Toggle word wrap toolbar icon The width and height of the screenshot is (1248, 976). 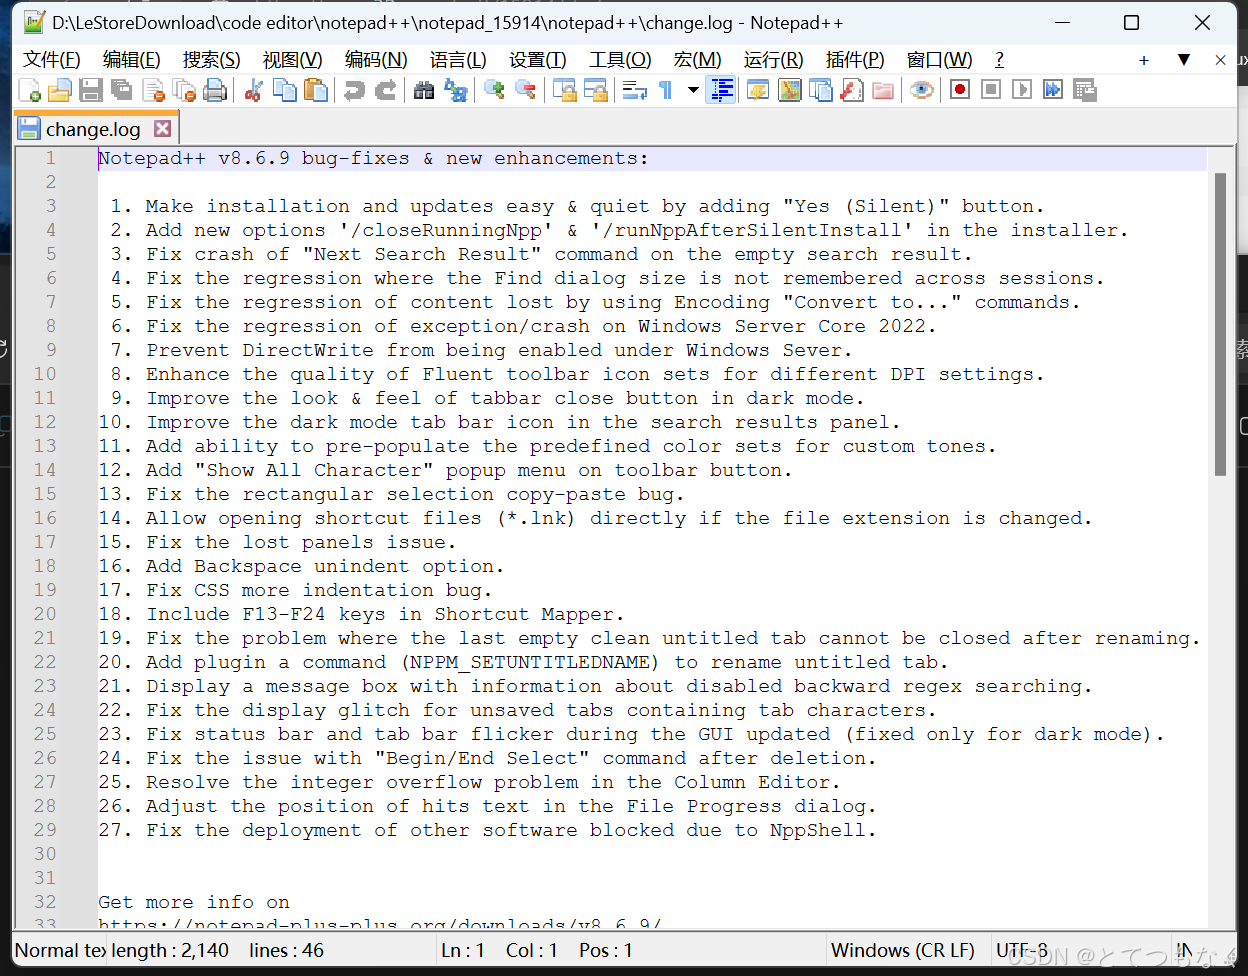634,91
